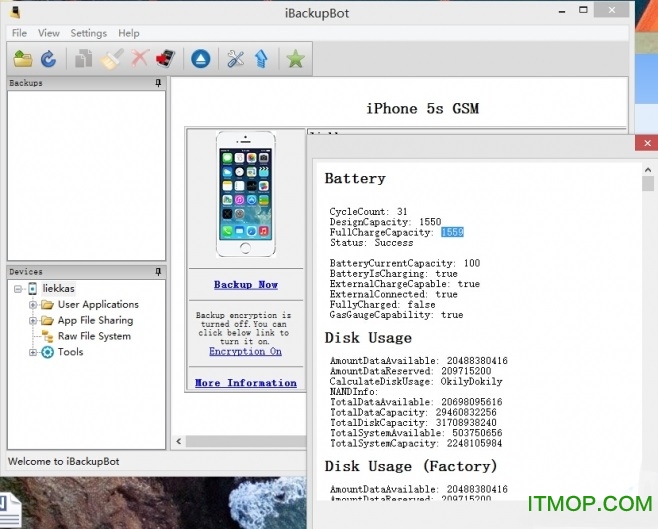Click the blue up-arrow Update icon
The image size is (658, 529).
coord(261,59)
